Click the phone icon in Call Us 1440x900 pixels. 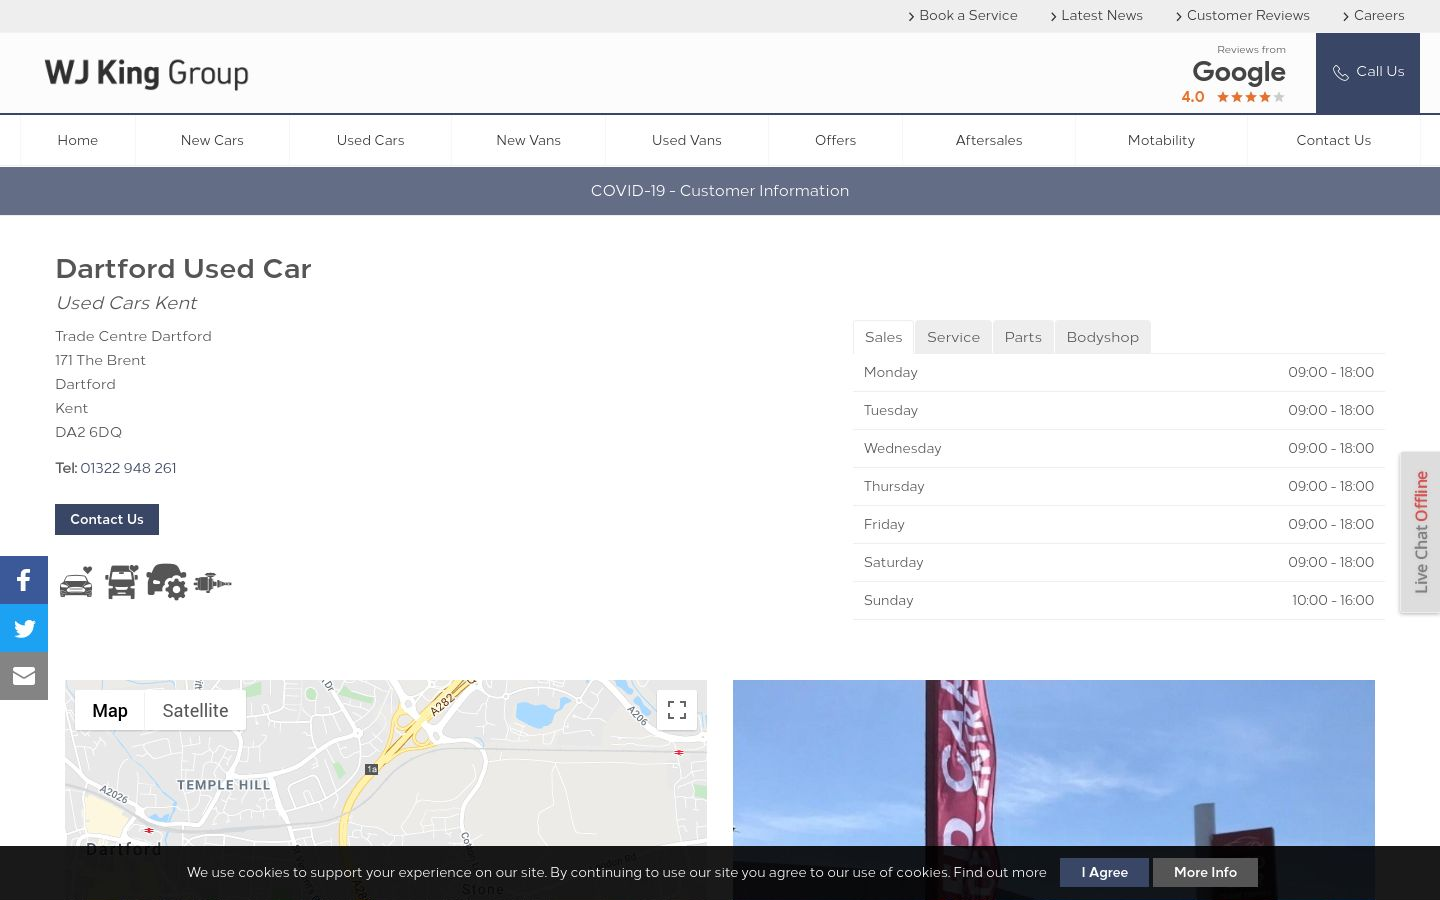coord(1341,72)
